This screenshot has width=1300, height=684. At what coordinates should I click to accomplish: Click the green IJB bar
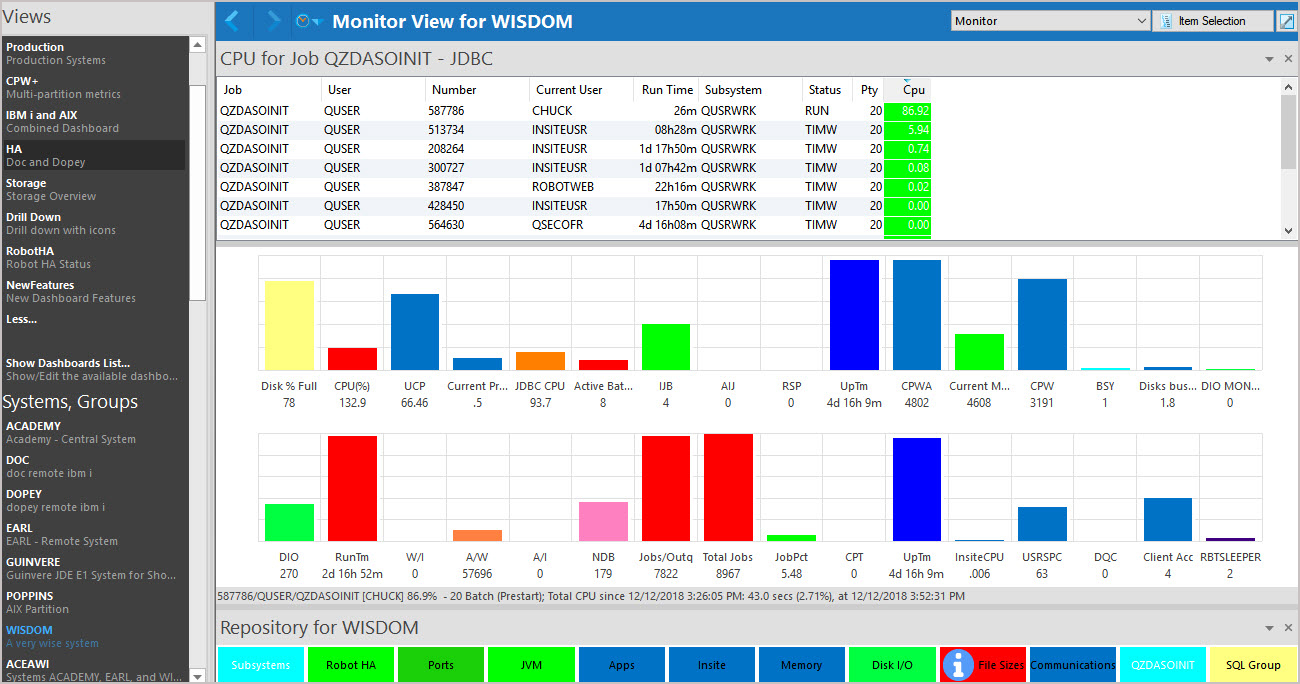point(666,347)
